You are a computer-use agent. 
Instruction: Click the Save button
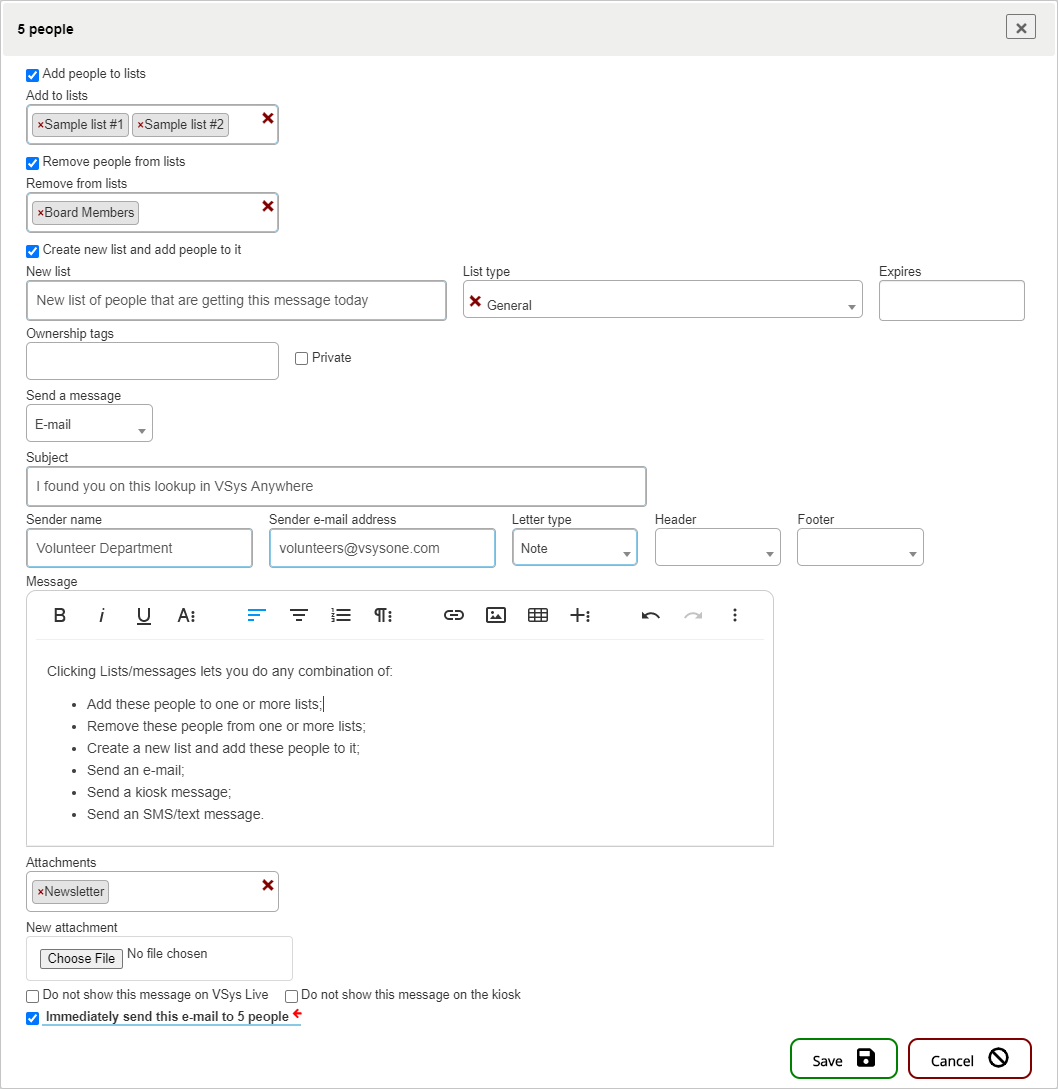pos(843,1059)
